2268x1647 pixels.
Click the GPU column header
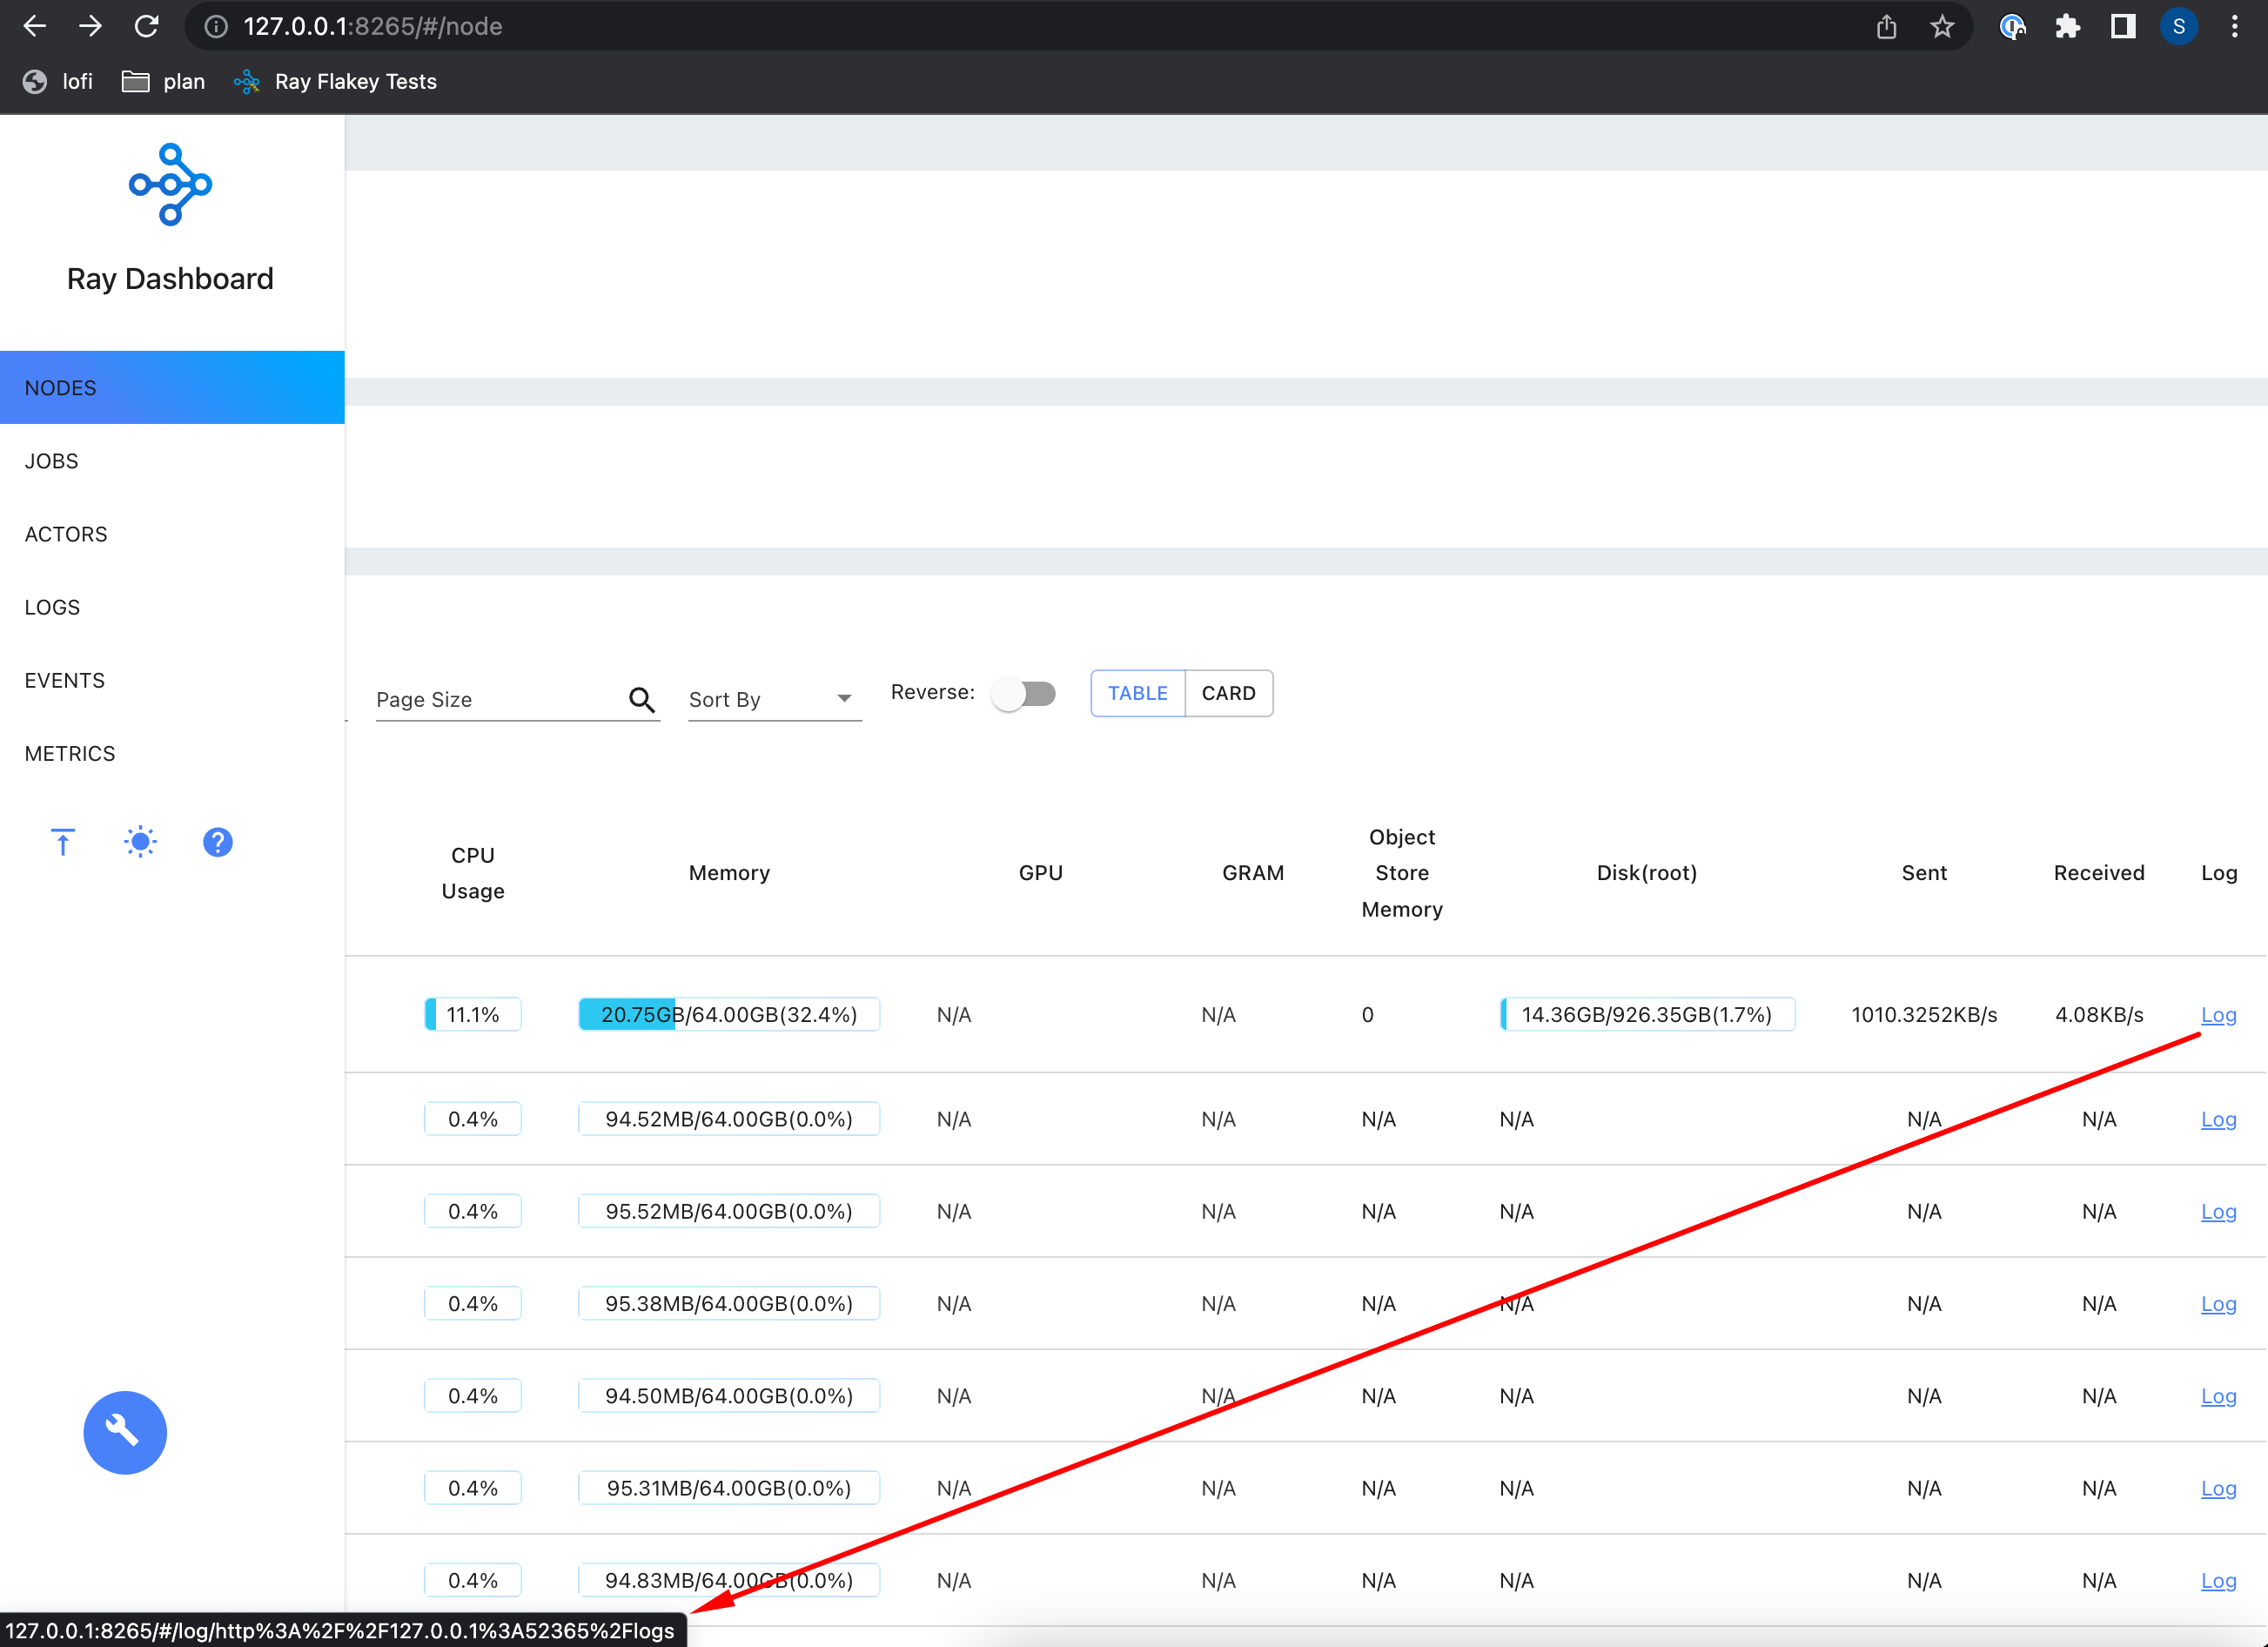click(x=1040, y=872)
